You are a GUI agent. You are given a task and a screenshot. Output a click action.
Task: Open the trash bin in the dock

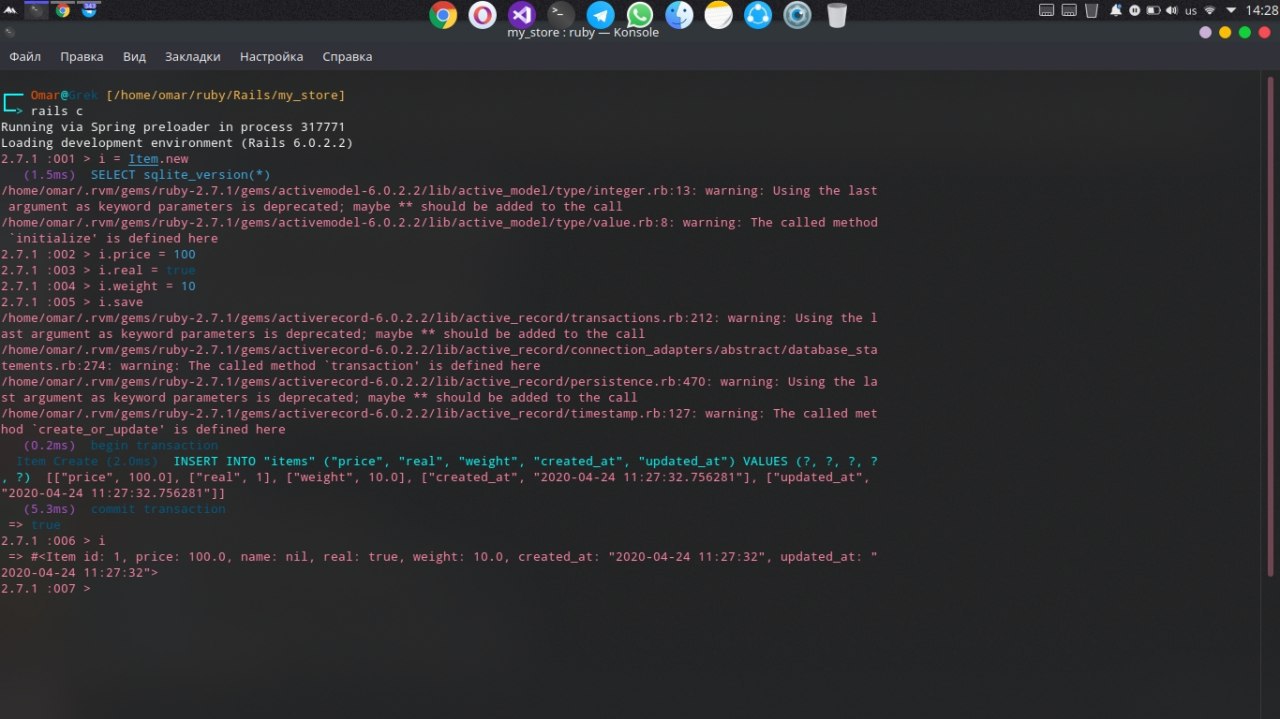[837, 15]
